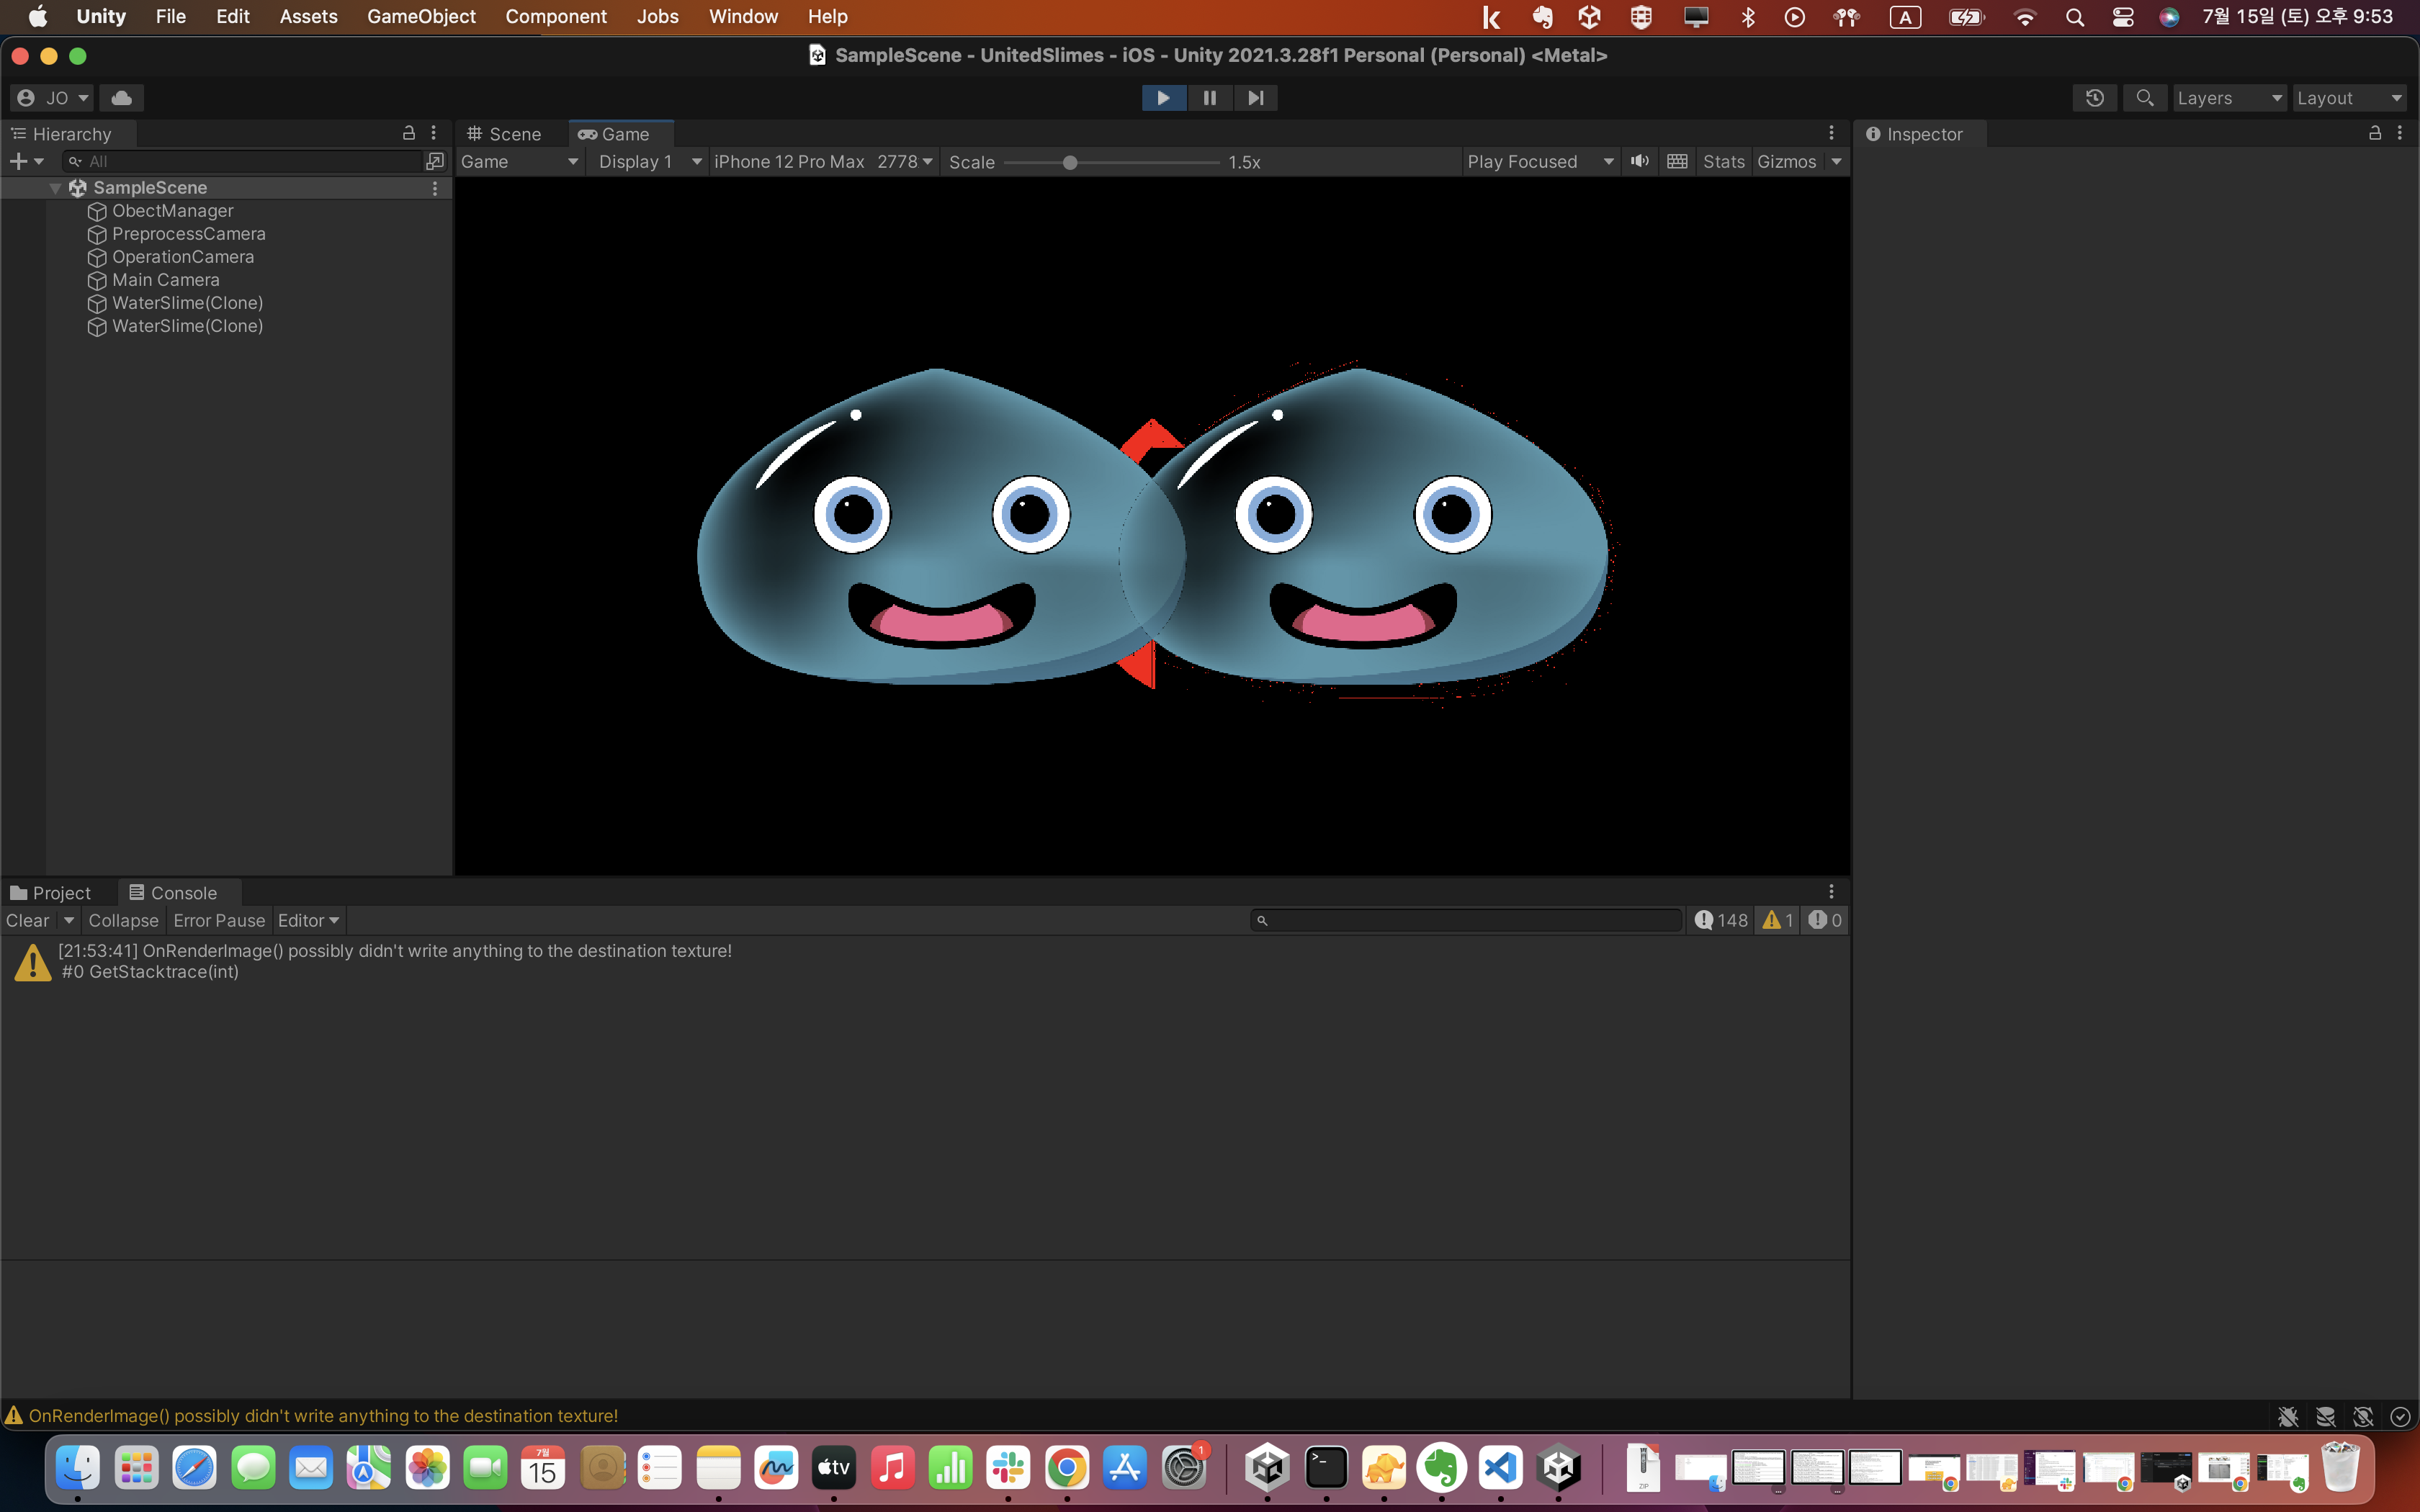
Task: Click the Step frame button
Action: (x=1255, y=98)
